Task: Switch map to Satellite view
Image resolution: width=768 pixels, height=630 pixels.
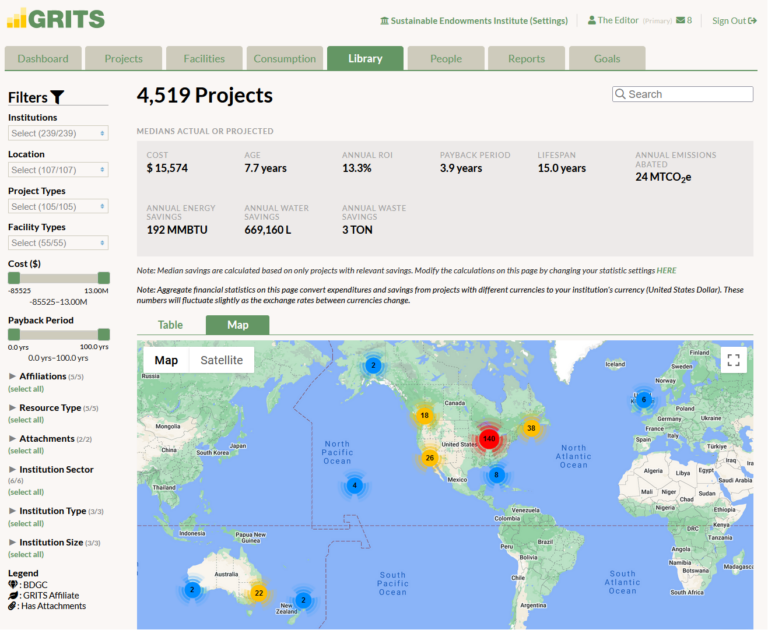Action: point(221,360)
